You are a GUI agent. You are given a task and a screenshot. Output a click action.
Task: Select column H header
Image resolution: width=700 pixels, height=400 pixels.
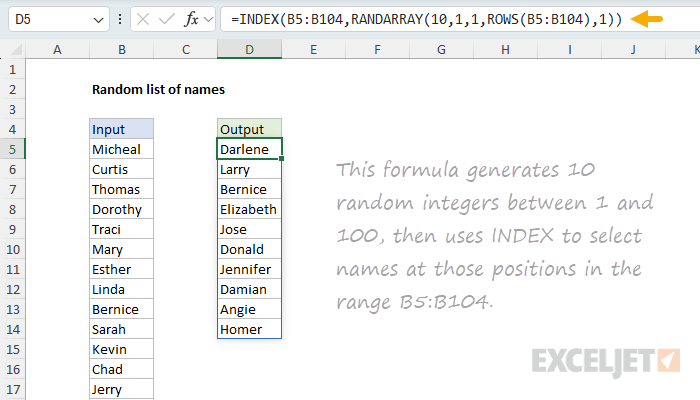(x=505, y=50)
